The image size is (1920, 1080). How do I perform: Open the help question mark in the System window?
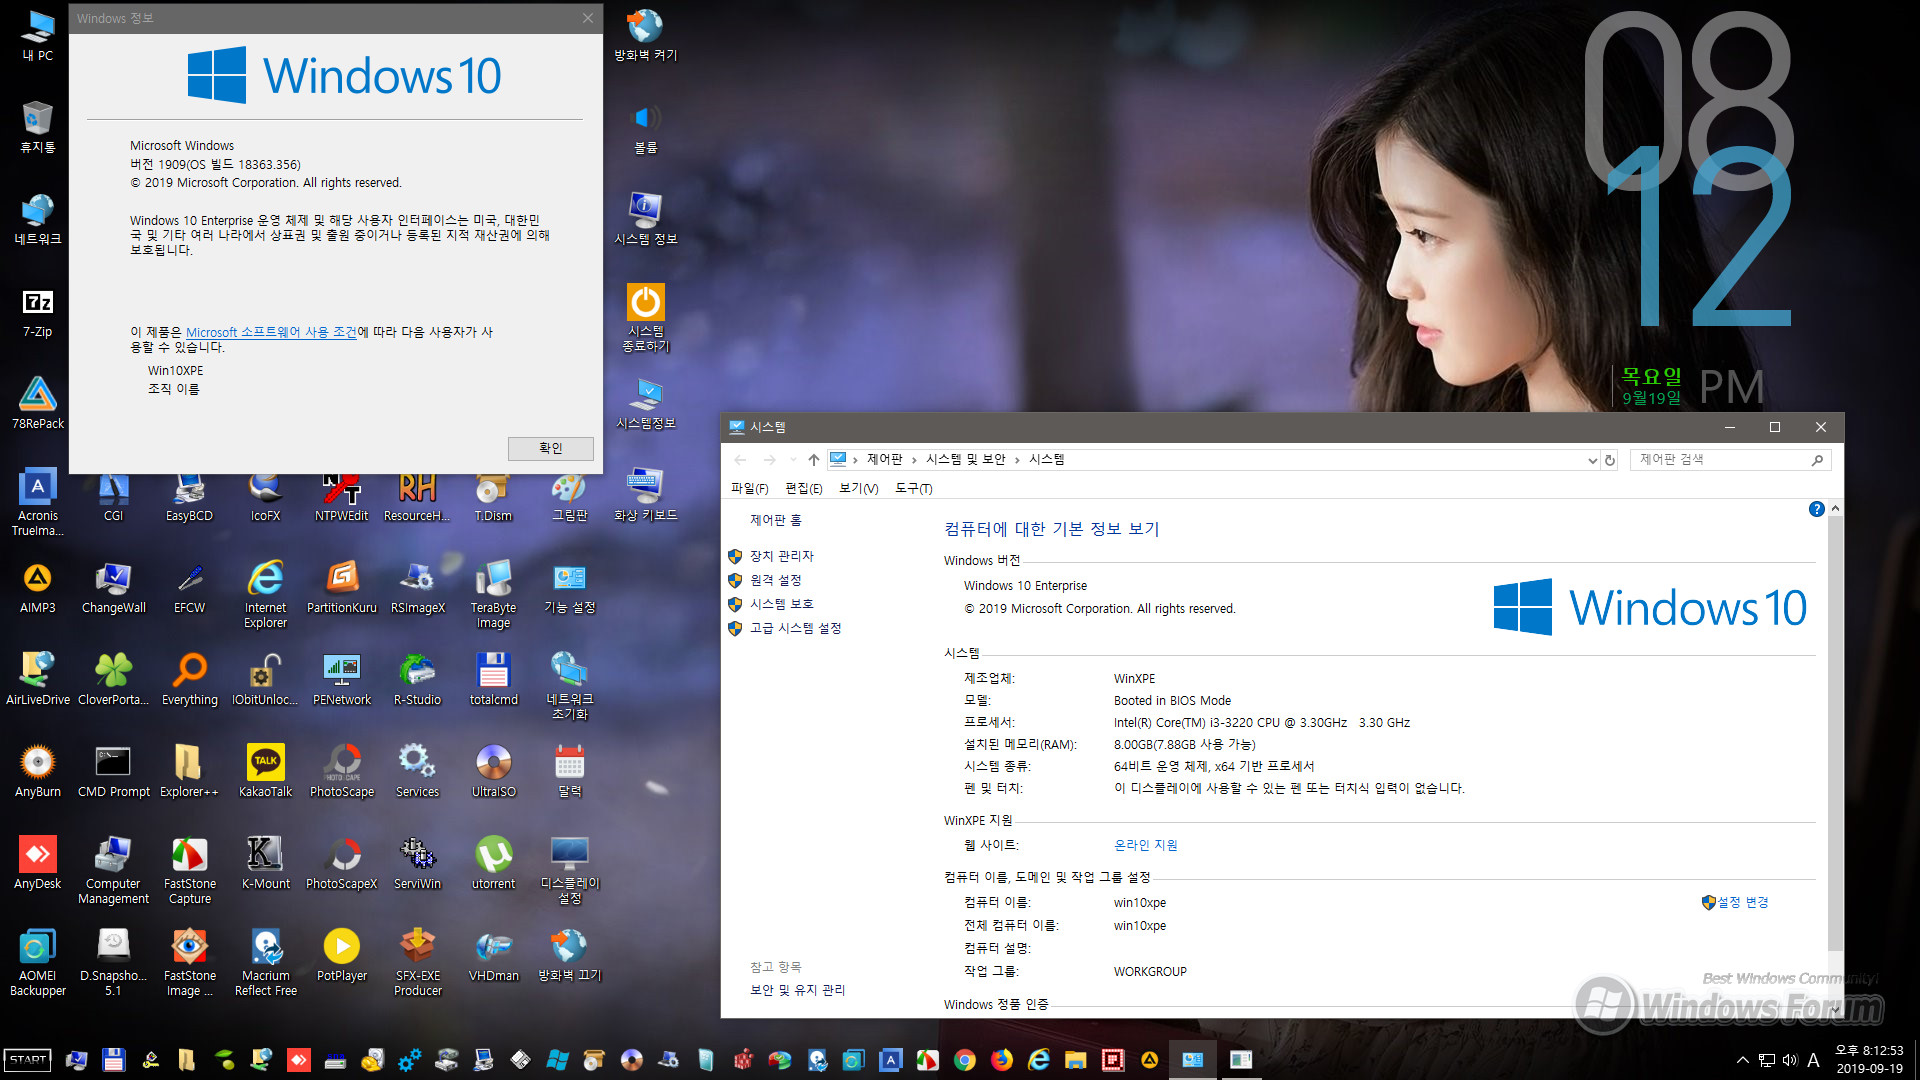tap(1816, 509)
